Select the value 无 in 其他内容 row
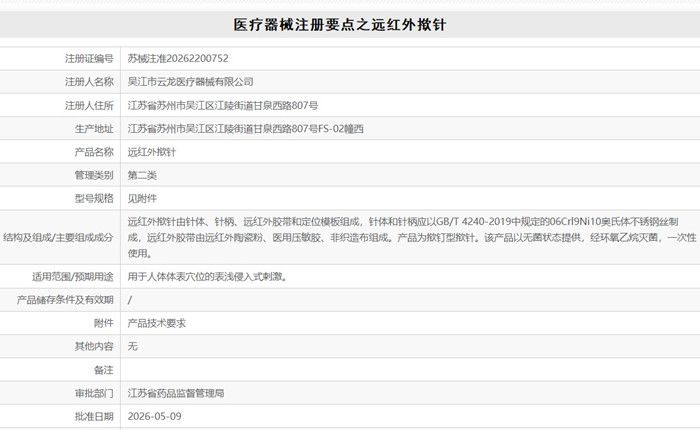 click(133, 346)
